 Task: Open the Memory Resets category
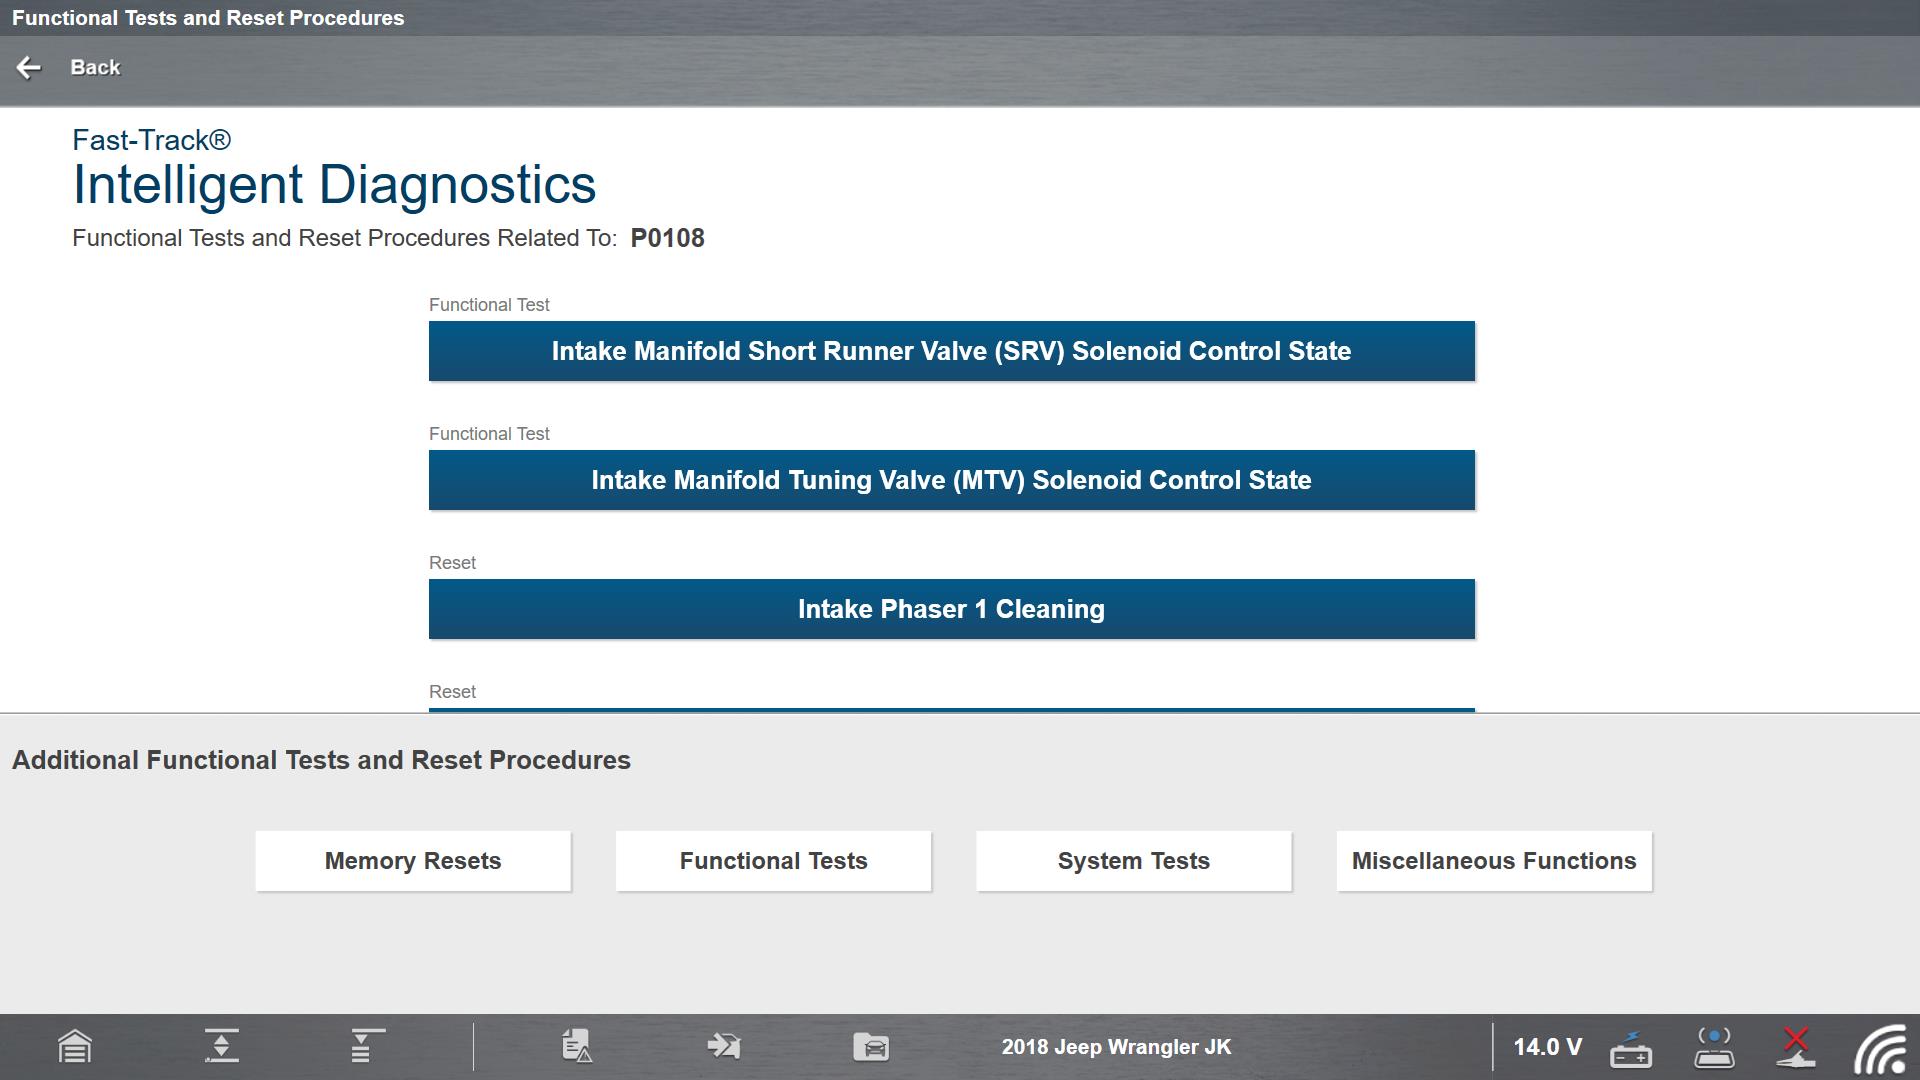[x=413, y=861]
